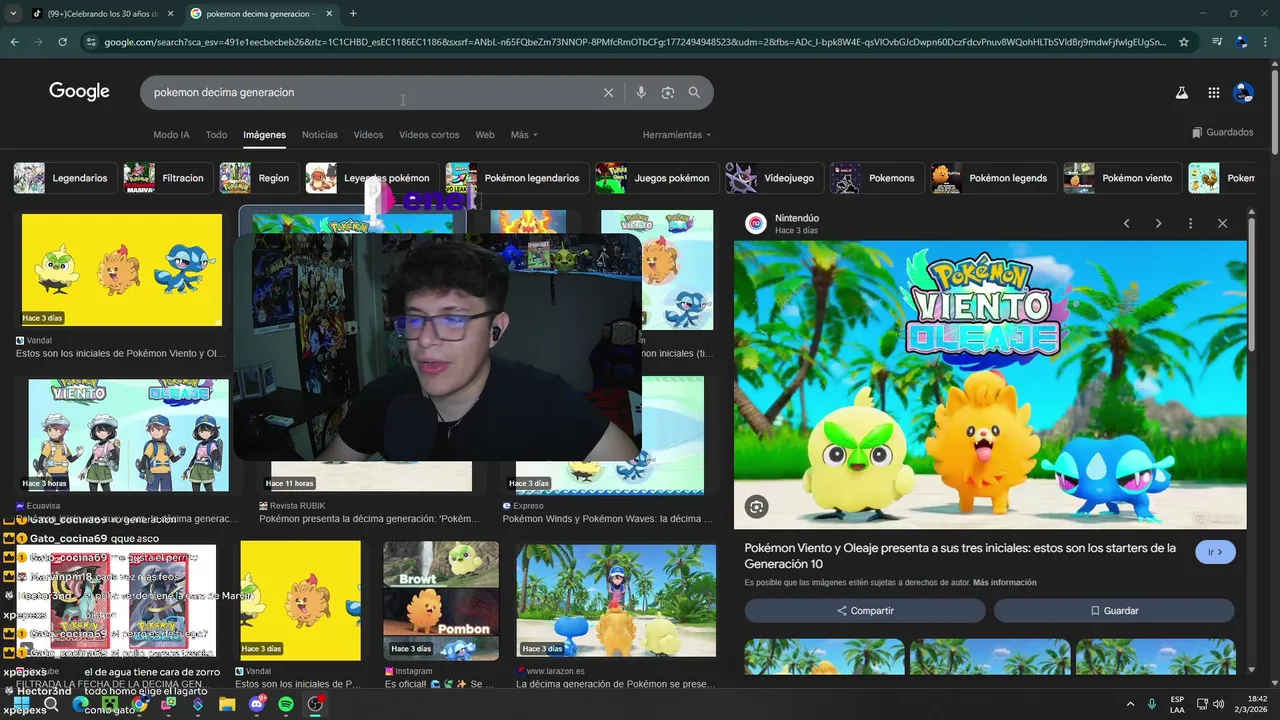Open Nintendúo source in preview header
The width and height of the screenshot is (1280, 720).
pos(785,223)
